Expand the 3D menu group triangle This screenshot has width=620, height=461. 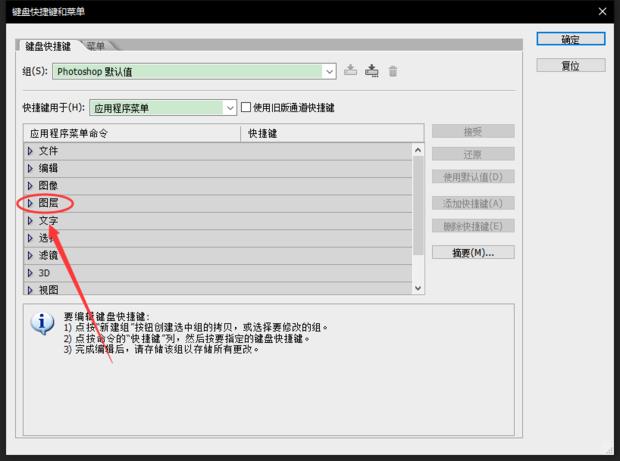pos(30,273)
